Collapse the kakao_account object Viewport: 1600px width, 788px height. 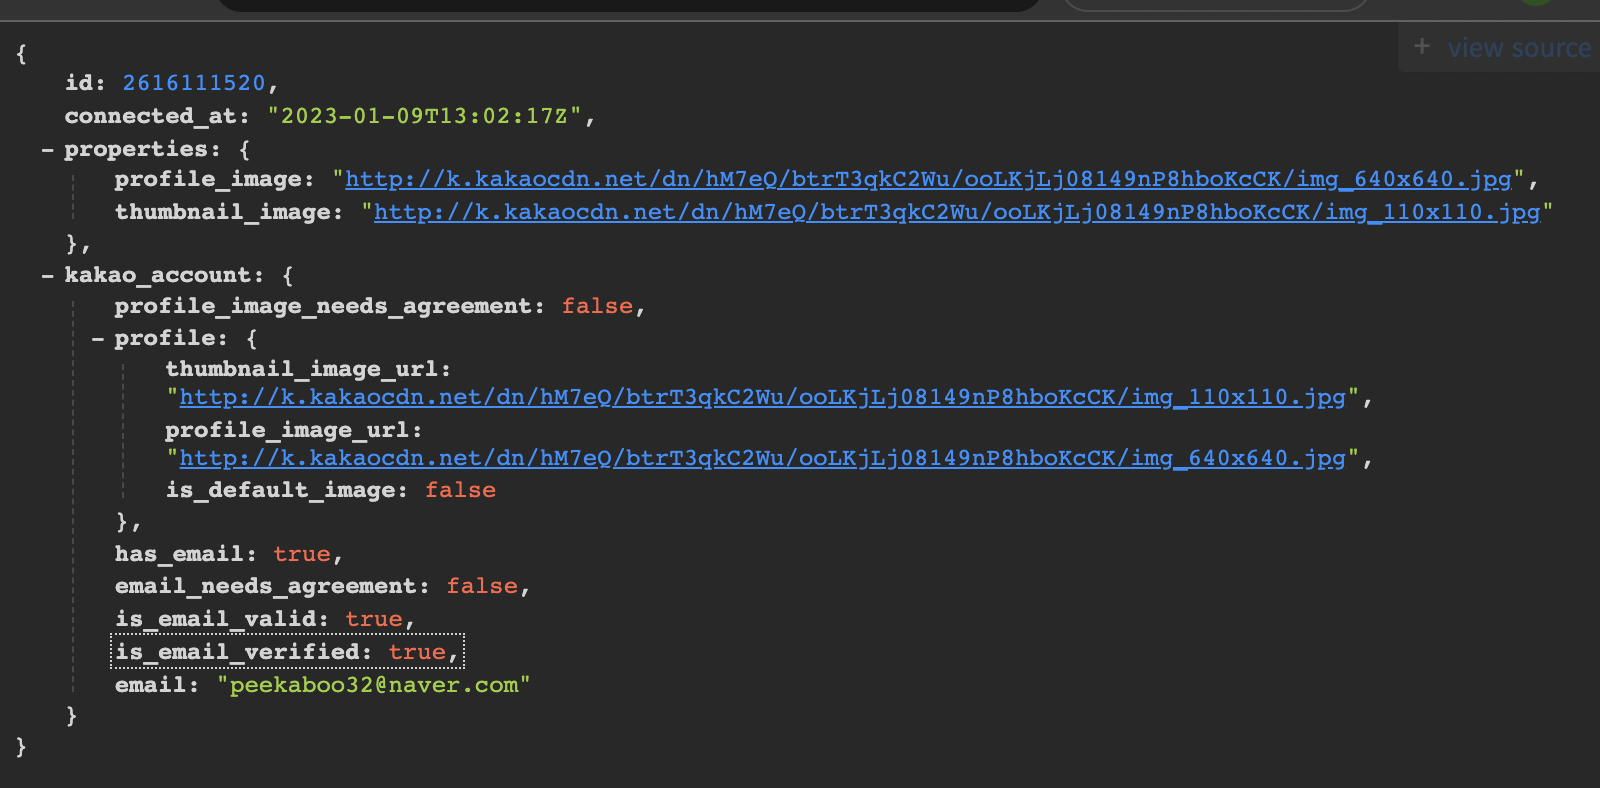click(47, 276)
